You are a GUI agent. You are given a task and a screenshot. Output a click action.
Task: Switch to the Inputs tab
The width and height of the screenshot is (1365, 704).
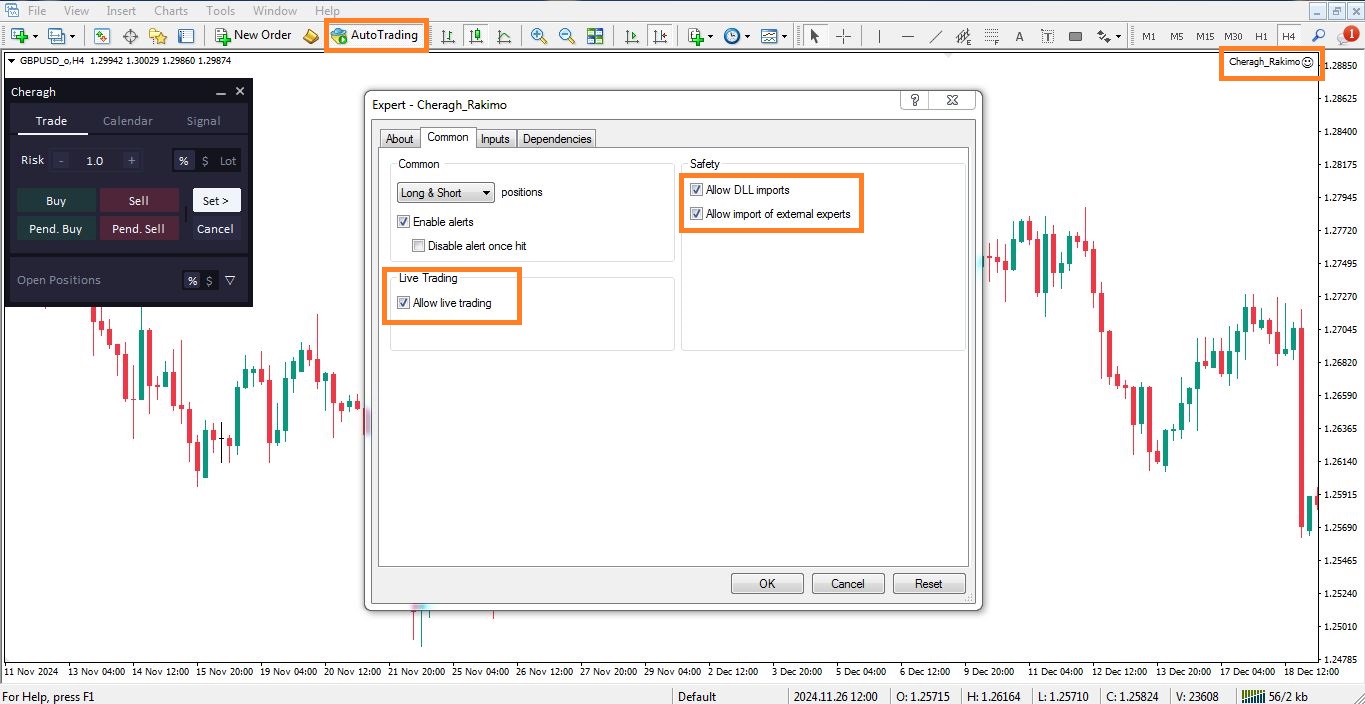[x=495, y=139]
